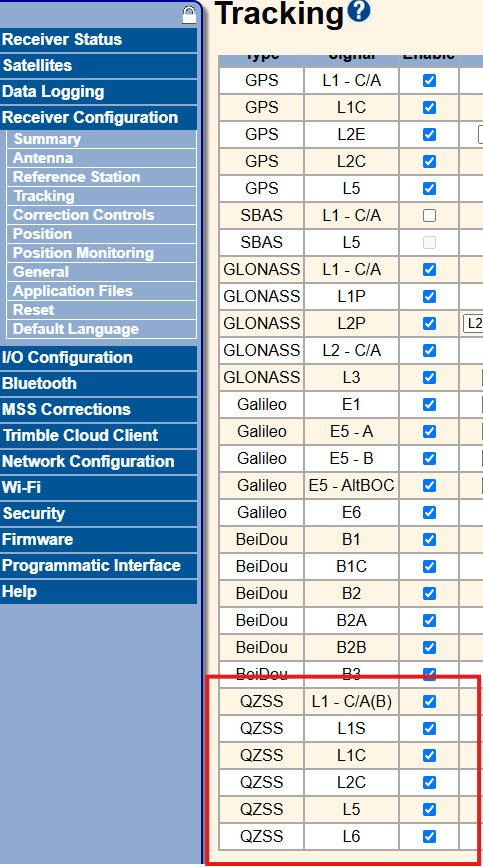Toggle the GLONASS L2P checkbox
This screenshot has width=483, height=867.
click(x=429, y=323)
